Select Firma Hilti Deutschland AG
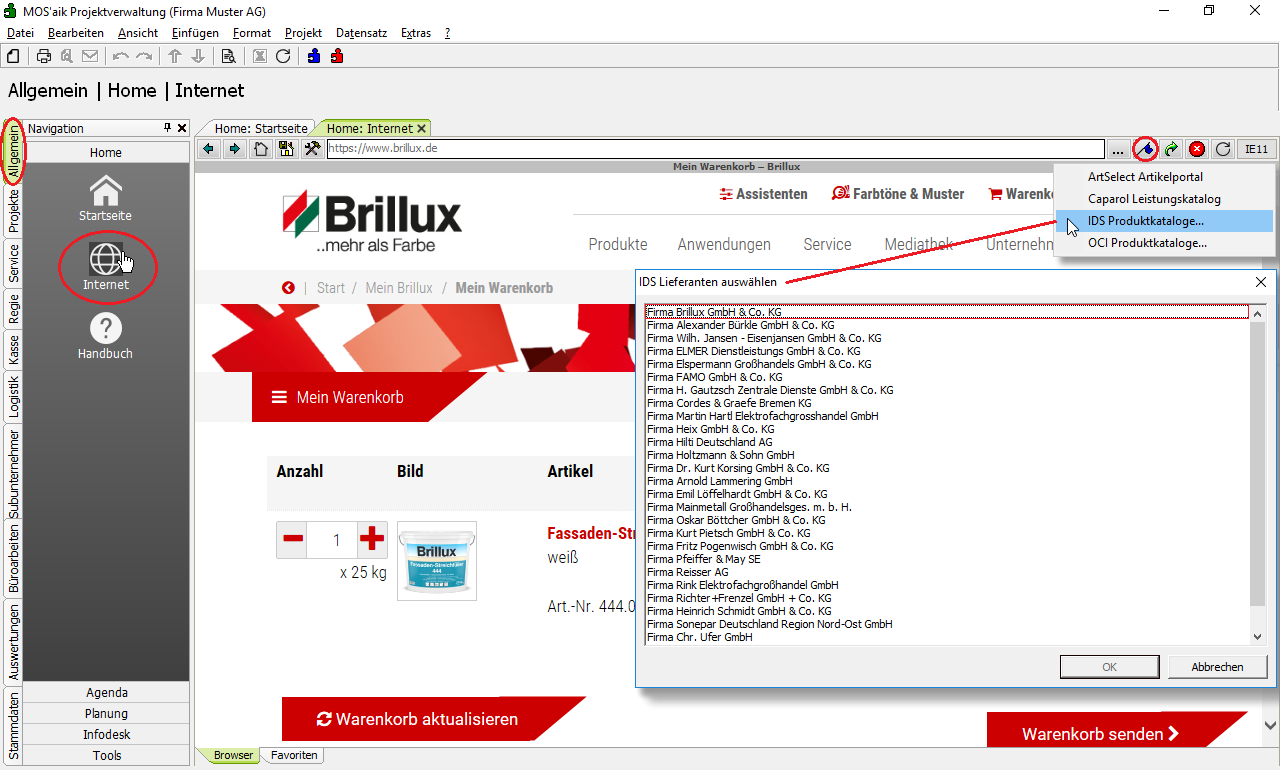1280x770 pixels. click(x=947, y=442)
